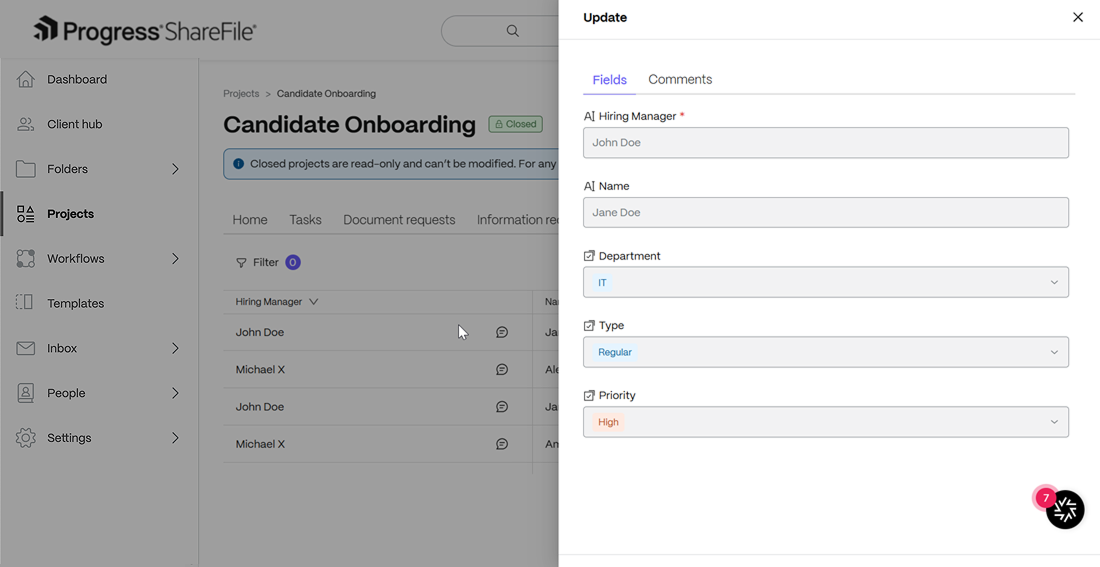
Task: Select the Document requests tab
Action: [399, 220]
